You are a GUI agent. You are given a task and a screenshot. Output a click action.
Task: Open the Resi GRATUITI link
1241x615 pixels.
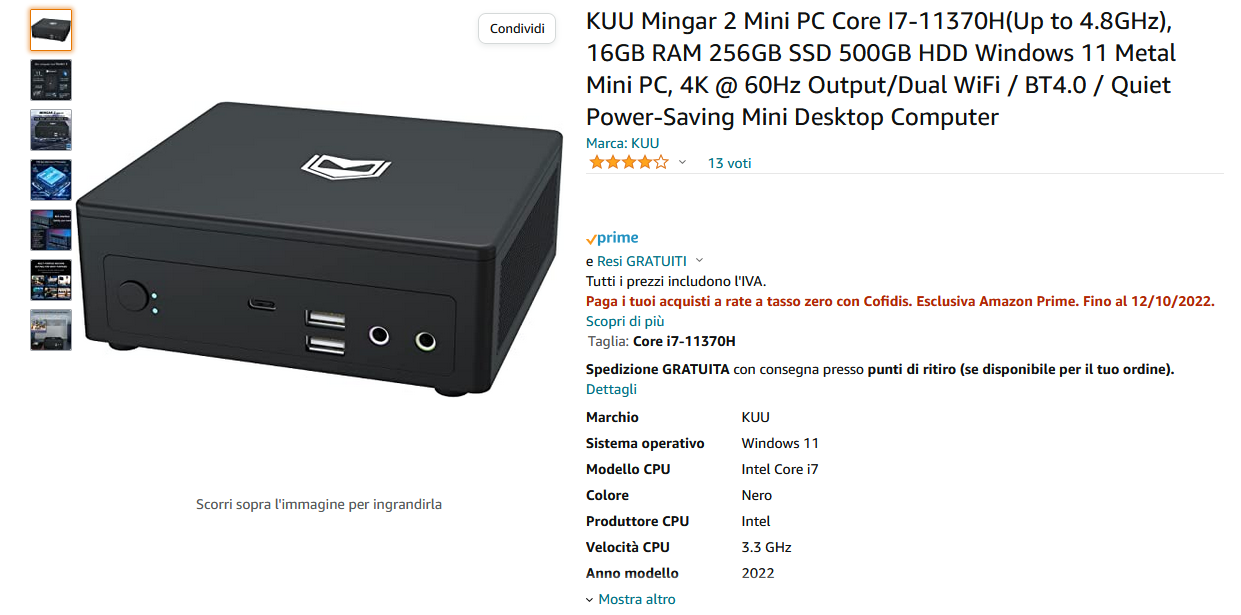642,261
